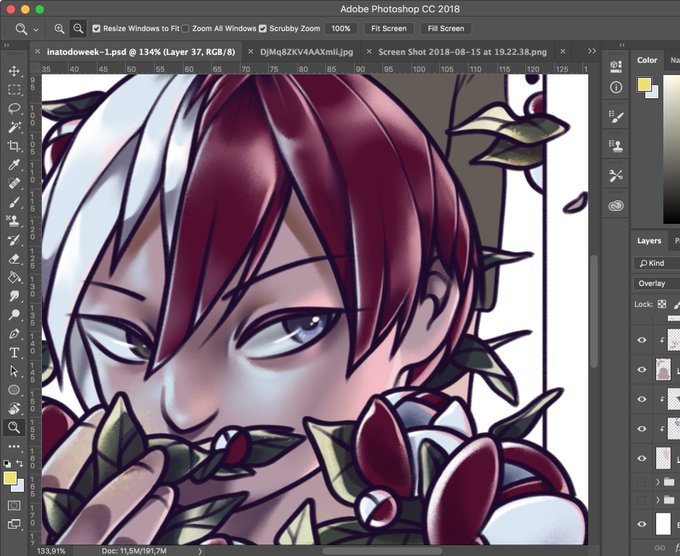Image resolution: width=680 pixels, height=556 pixels.
Task: Select the Paint Bucket tool
Action: [14, 277]
